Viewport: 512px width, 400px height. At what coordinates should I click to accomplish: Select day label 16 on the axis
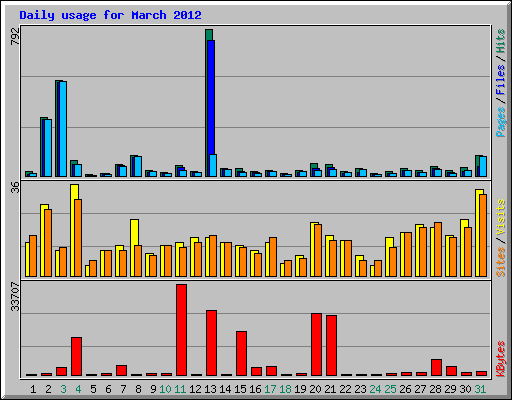[x=255, y=389]
